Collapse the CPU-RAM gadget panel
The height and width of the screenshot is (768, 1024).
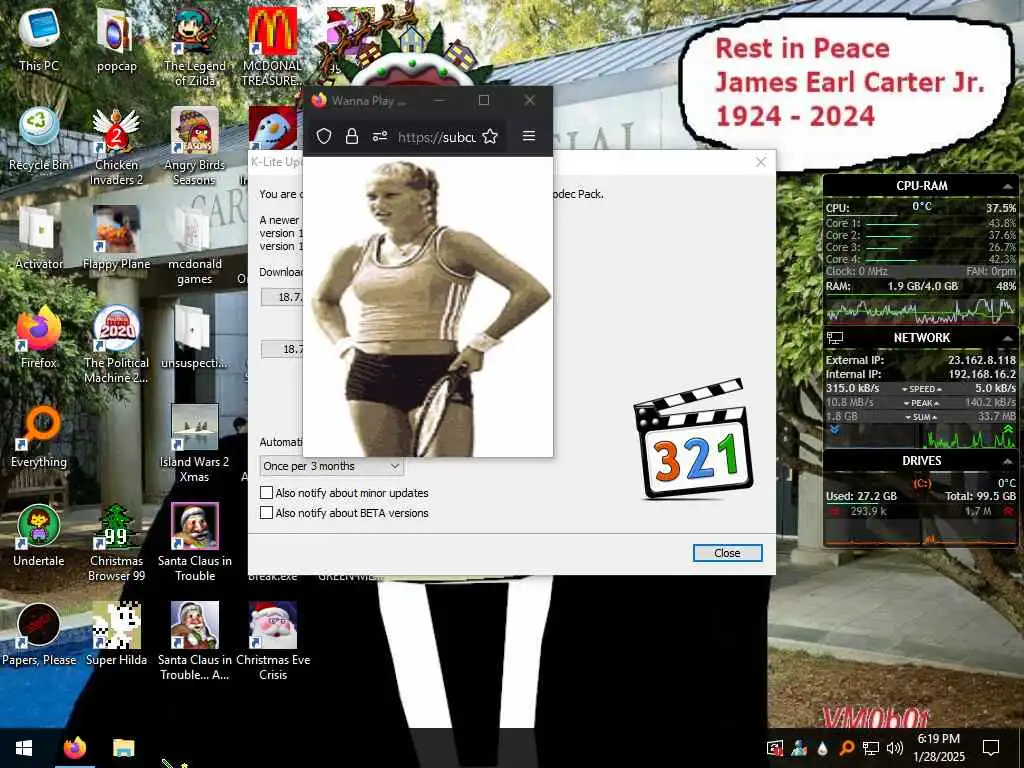pyautogui.click(x=1008, y=186)
